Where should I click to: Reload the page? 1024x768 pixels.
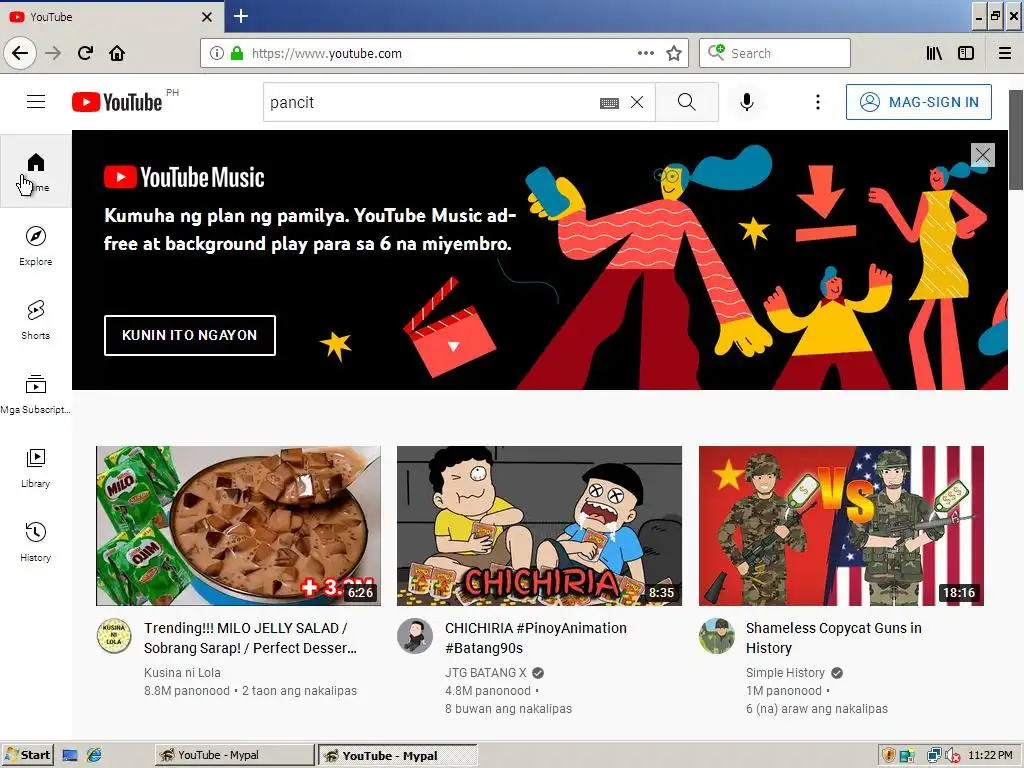(85, 53)
